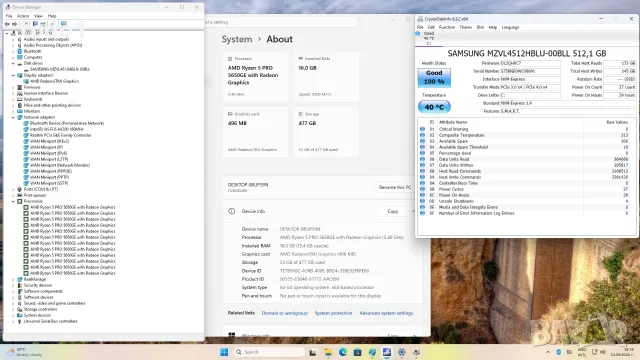Image resolution: width=640 pixels, height=360 pixels.
Task: Expand Human Interface Devices category
Action: point(13,93)
